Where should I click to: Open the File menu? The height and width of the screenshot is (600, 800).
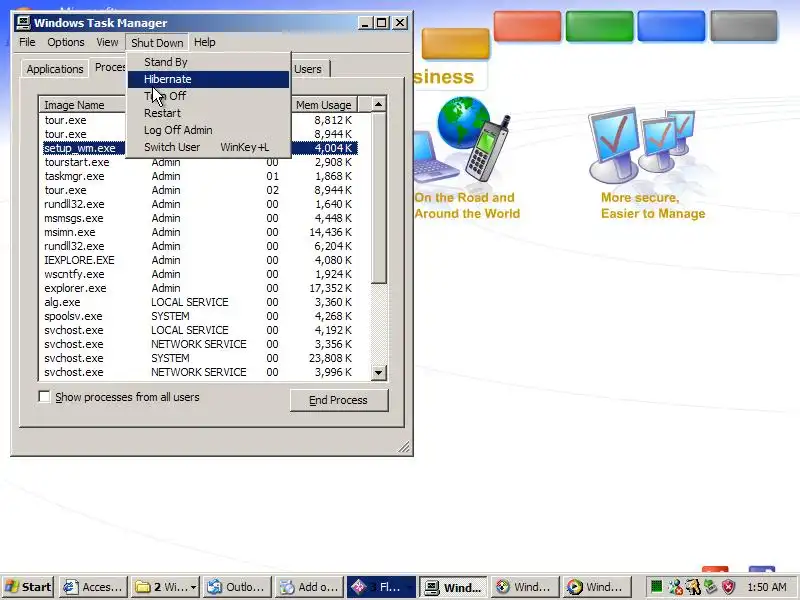point(28,42)
